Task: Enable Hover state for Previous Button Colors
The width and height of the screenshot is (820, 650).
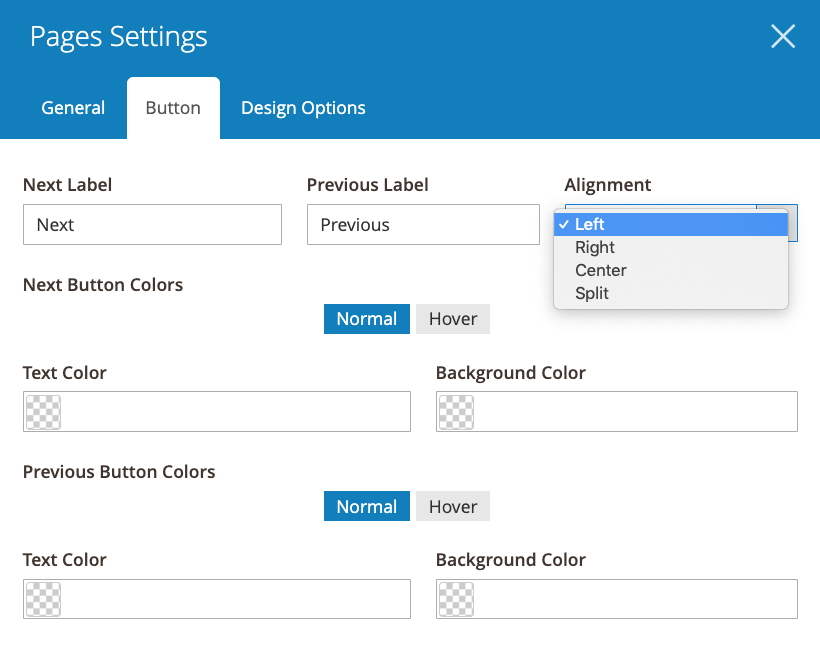Action: 452,506
